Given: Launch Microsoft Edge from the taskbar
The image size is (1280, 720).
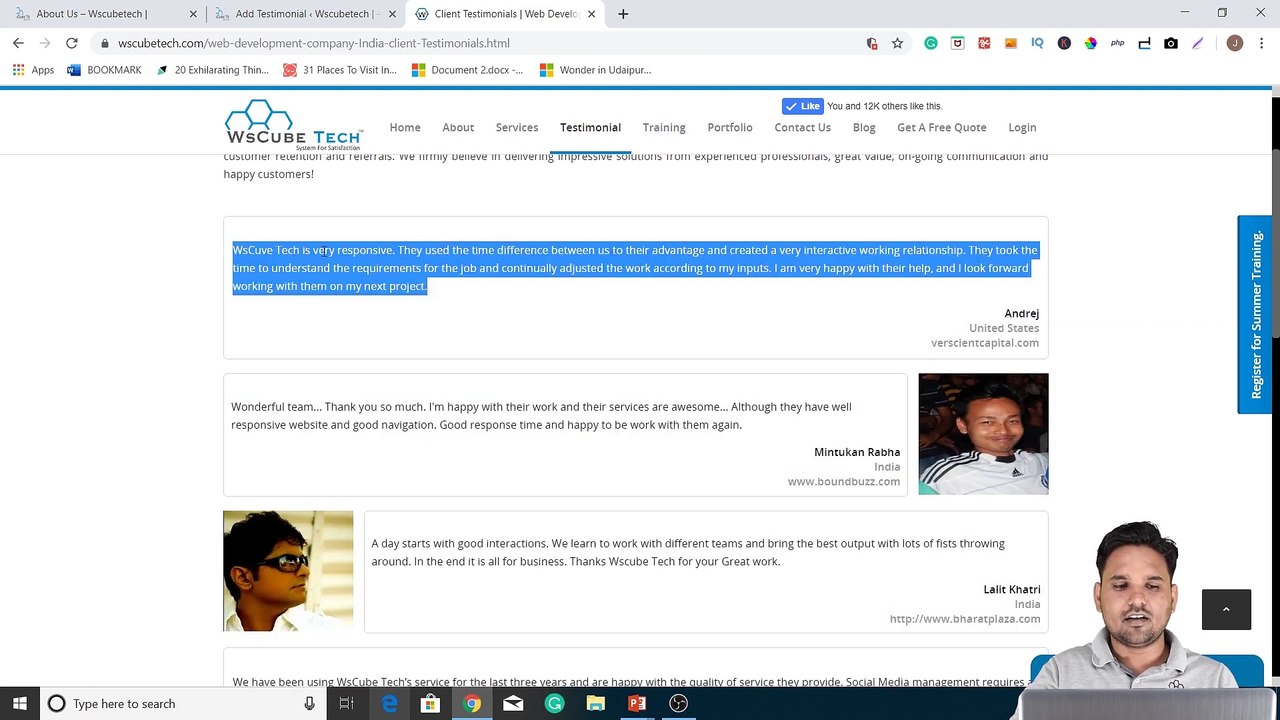Looking at the screenshot, I should pos(389,704).
